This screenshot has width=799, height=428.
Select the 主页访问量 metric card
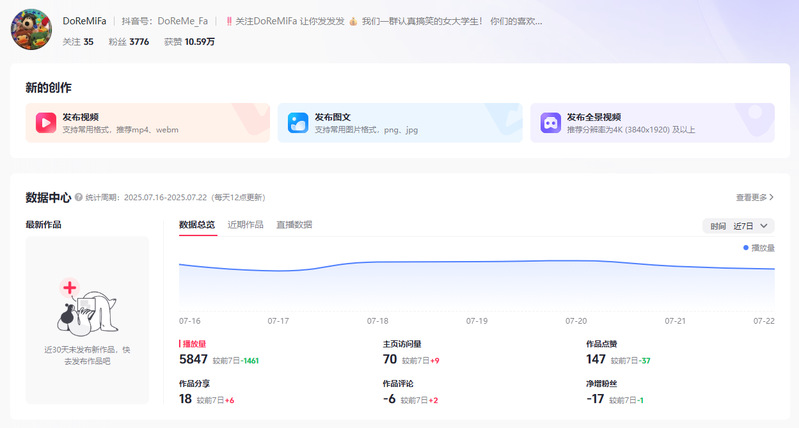[420, 353]
